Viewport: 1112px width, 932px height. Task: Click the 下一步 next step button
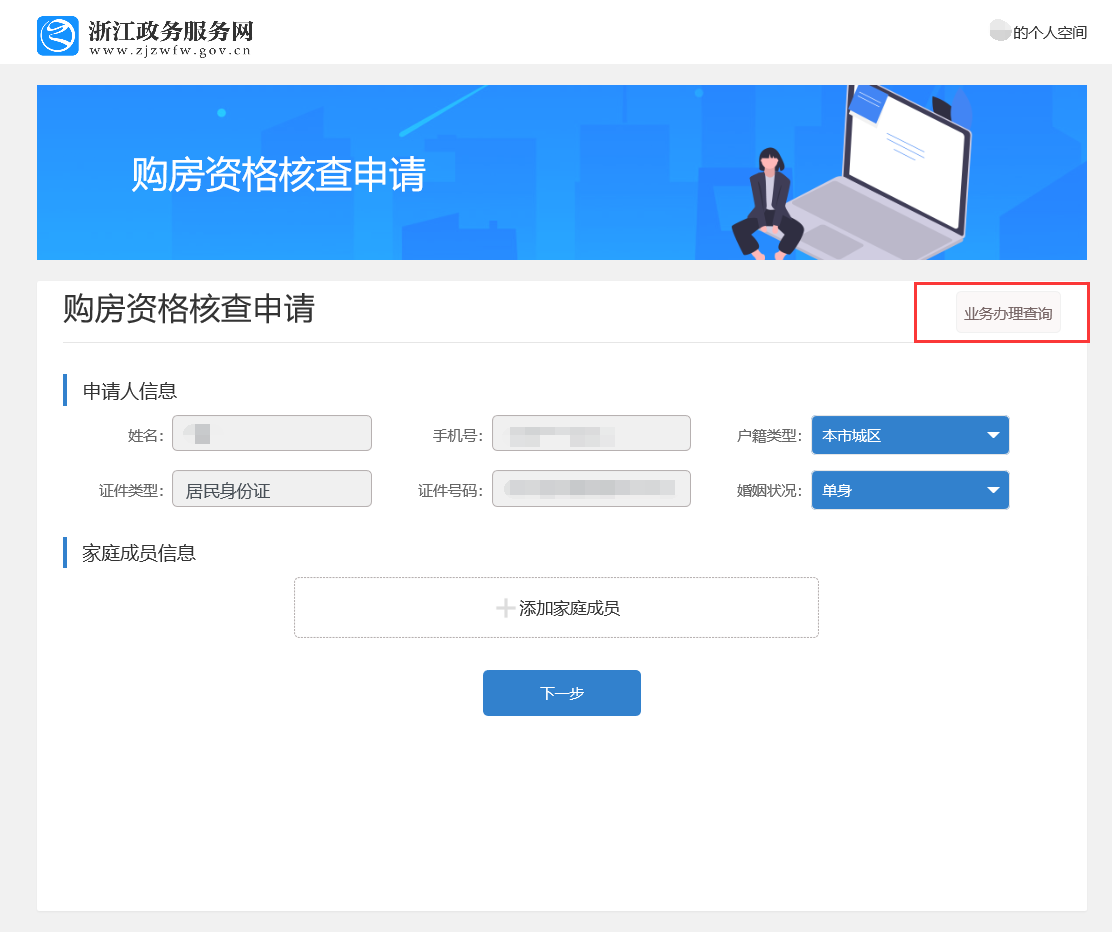[x=562, y=693]
